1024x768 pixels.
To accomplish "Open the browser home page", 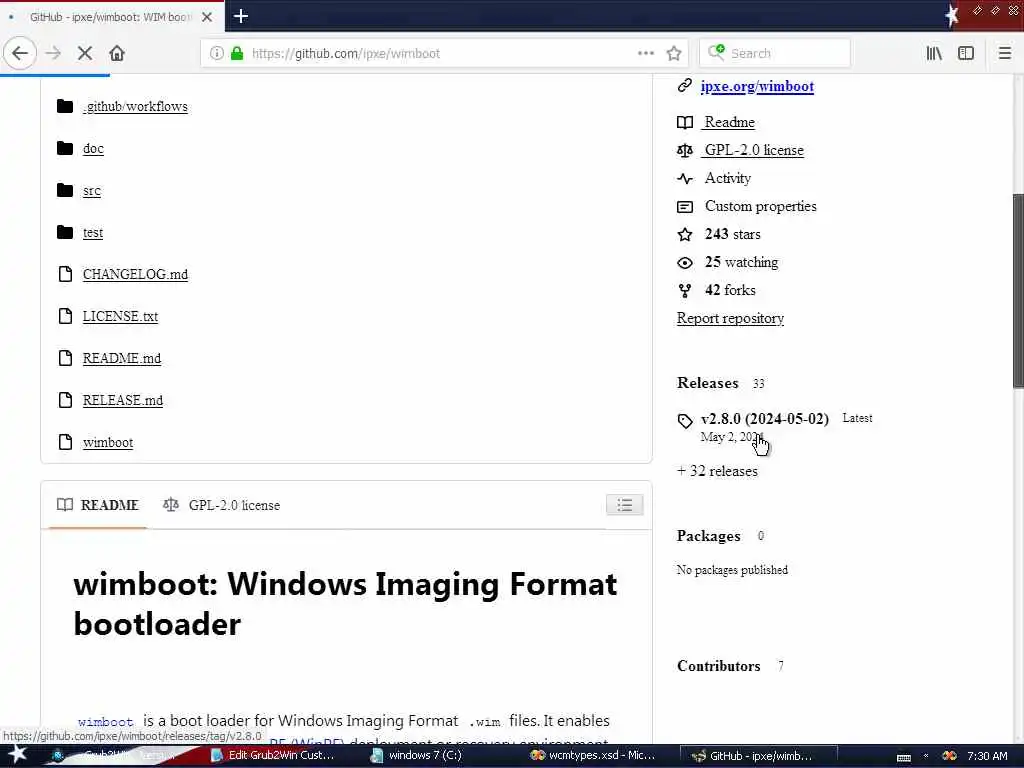I will [117, 53].
